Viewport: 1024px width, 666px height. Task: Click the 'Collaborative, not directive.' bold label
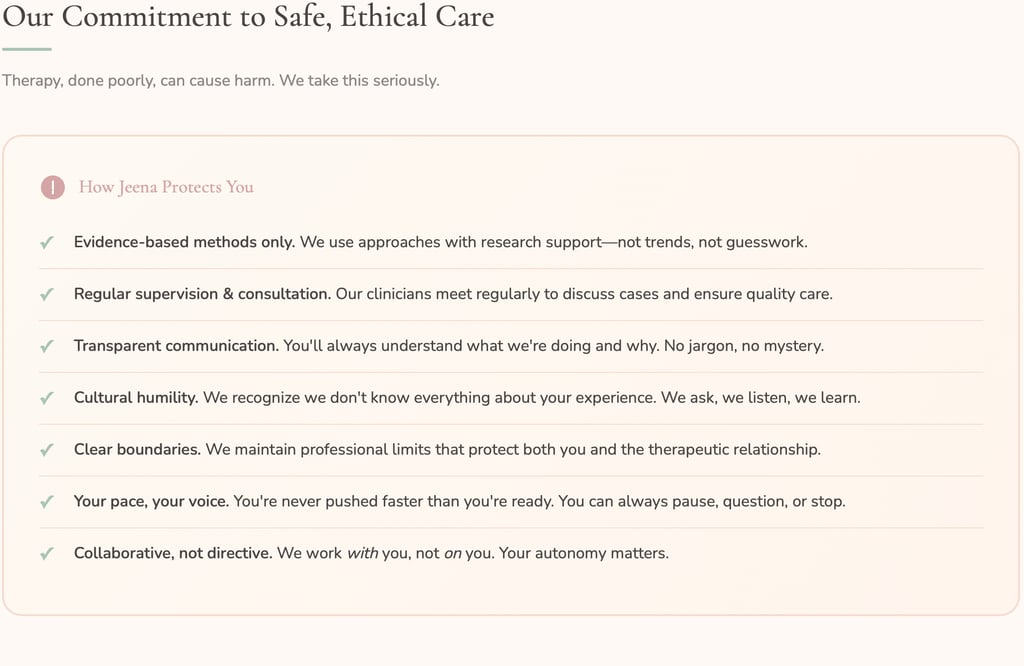click(173, 553)
